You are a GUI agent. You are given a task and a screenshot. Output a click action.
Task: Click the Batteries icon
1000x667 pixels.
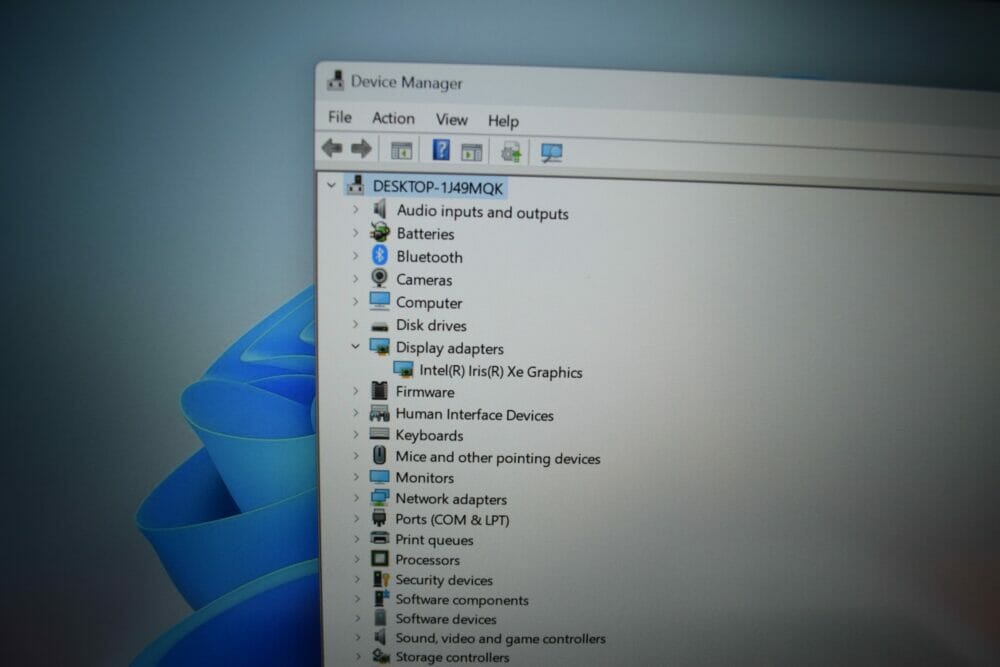pos(380,231)
